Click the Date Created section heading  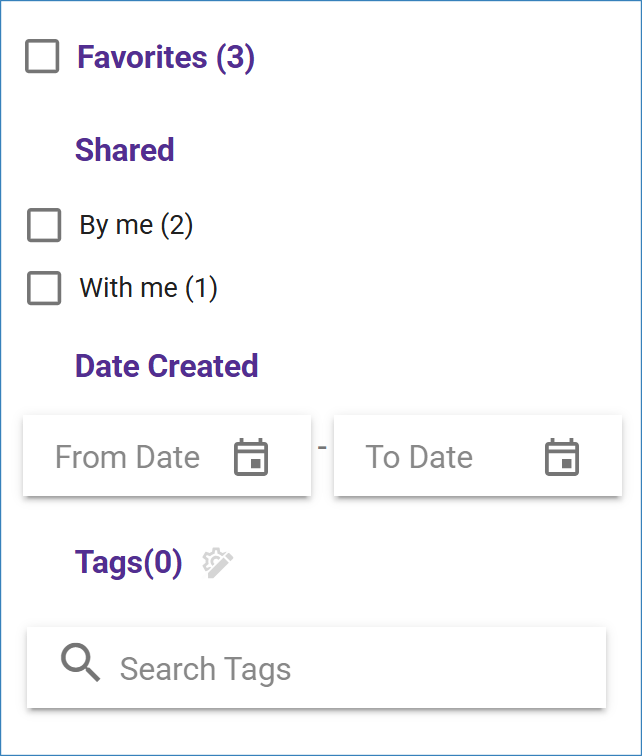[x=167, y=366]
